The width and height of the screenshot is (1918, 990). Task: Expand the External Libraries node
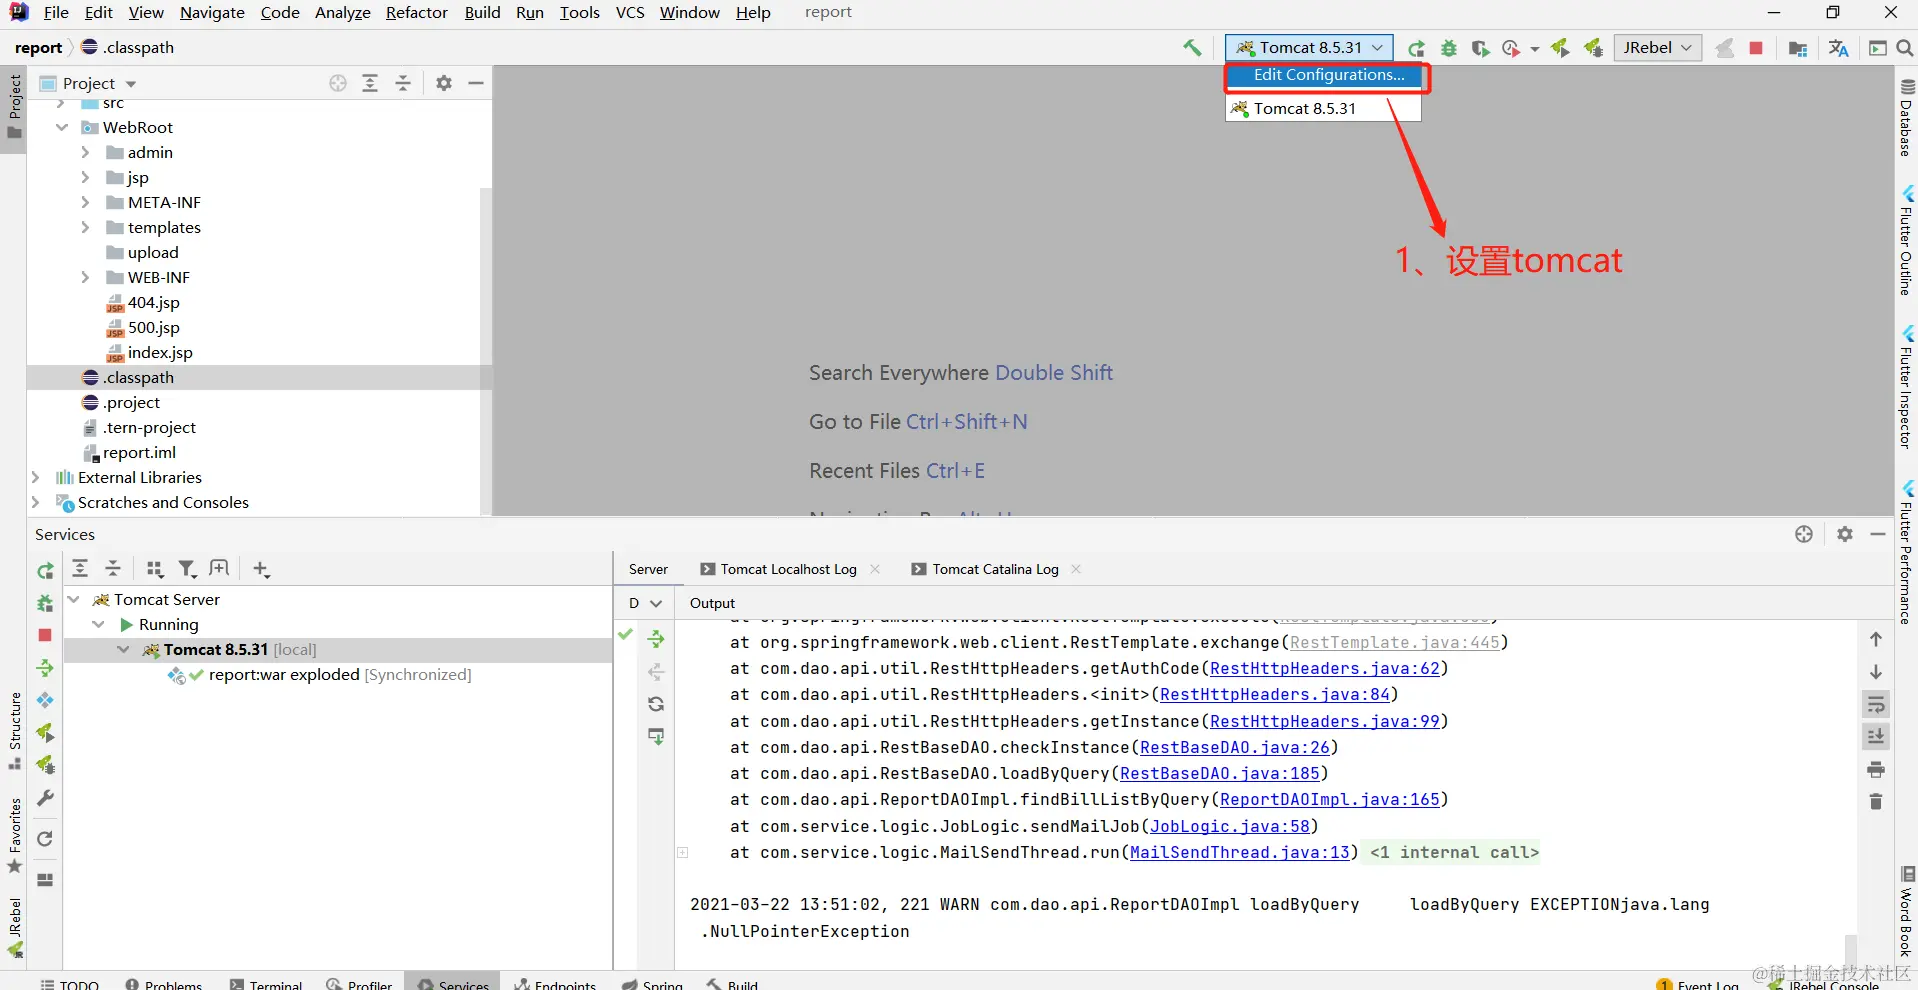coord(36,477)
